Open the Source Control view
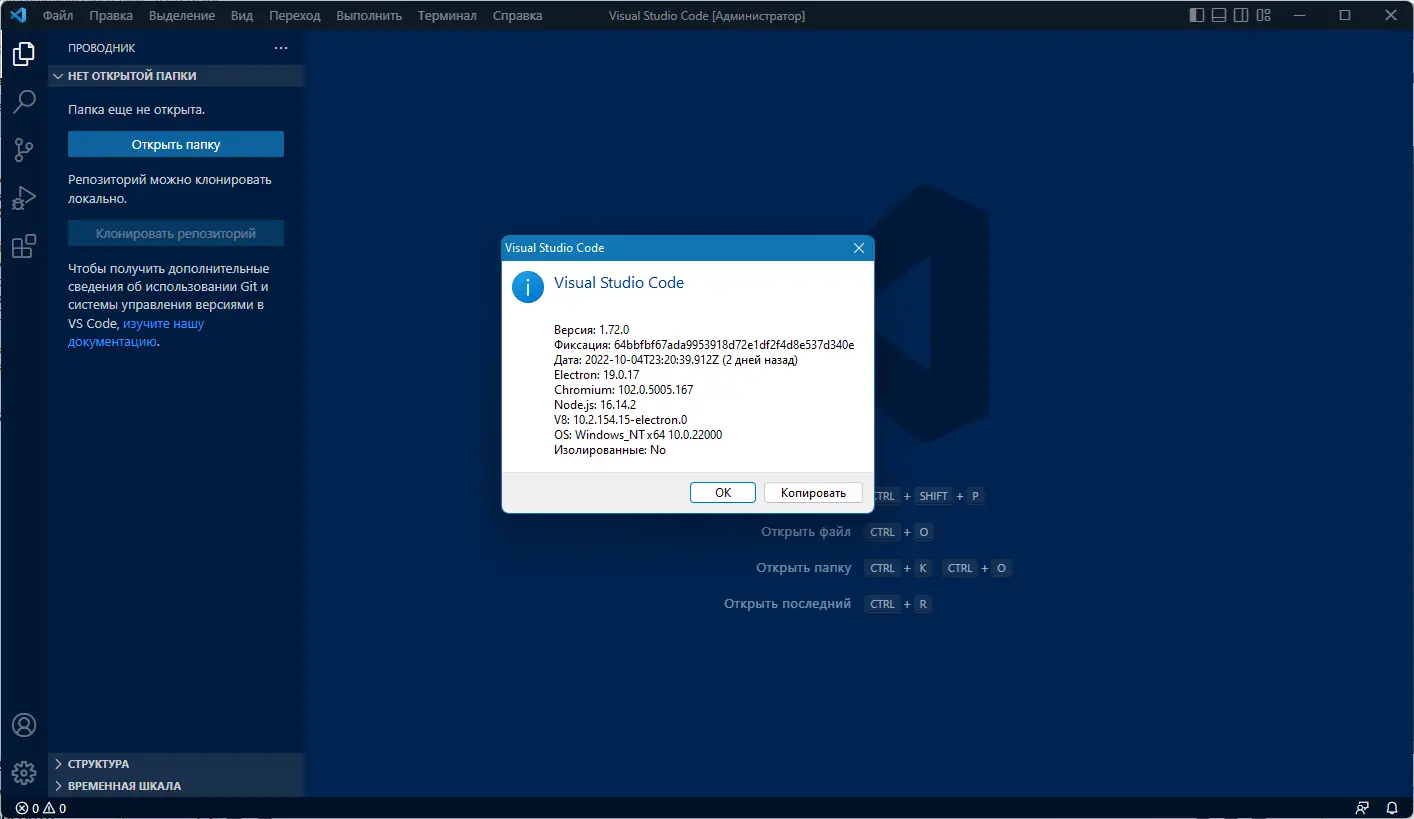The width and height of the screenshot is (1414, 819). click(x=23, y=150)
